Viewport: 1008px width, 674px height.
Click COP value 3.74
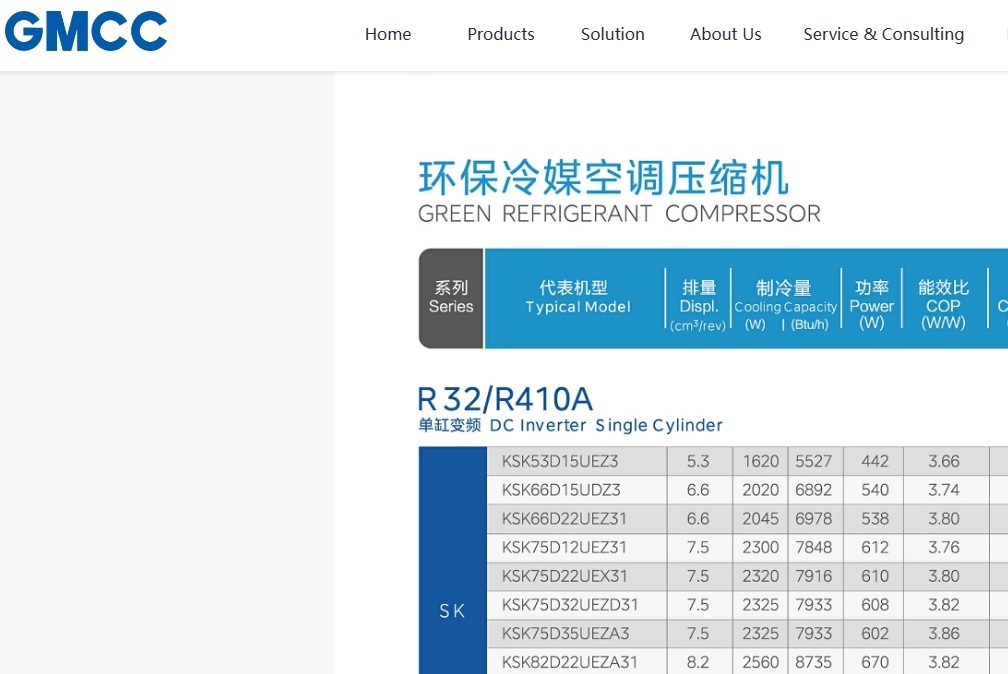click(944, 490)
